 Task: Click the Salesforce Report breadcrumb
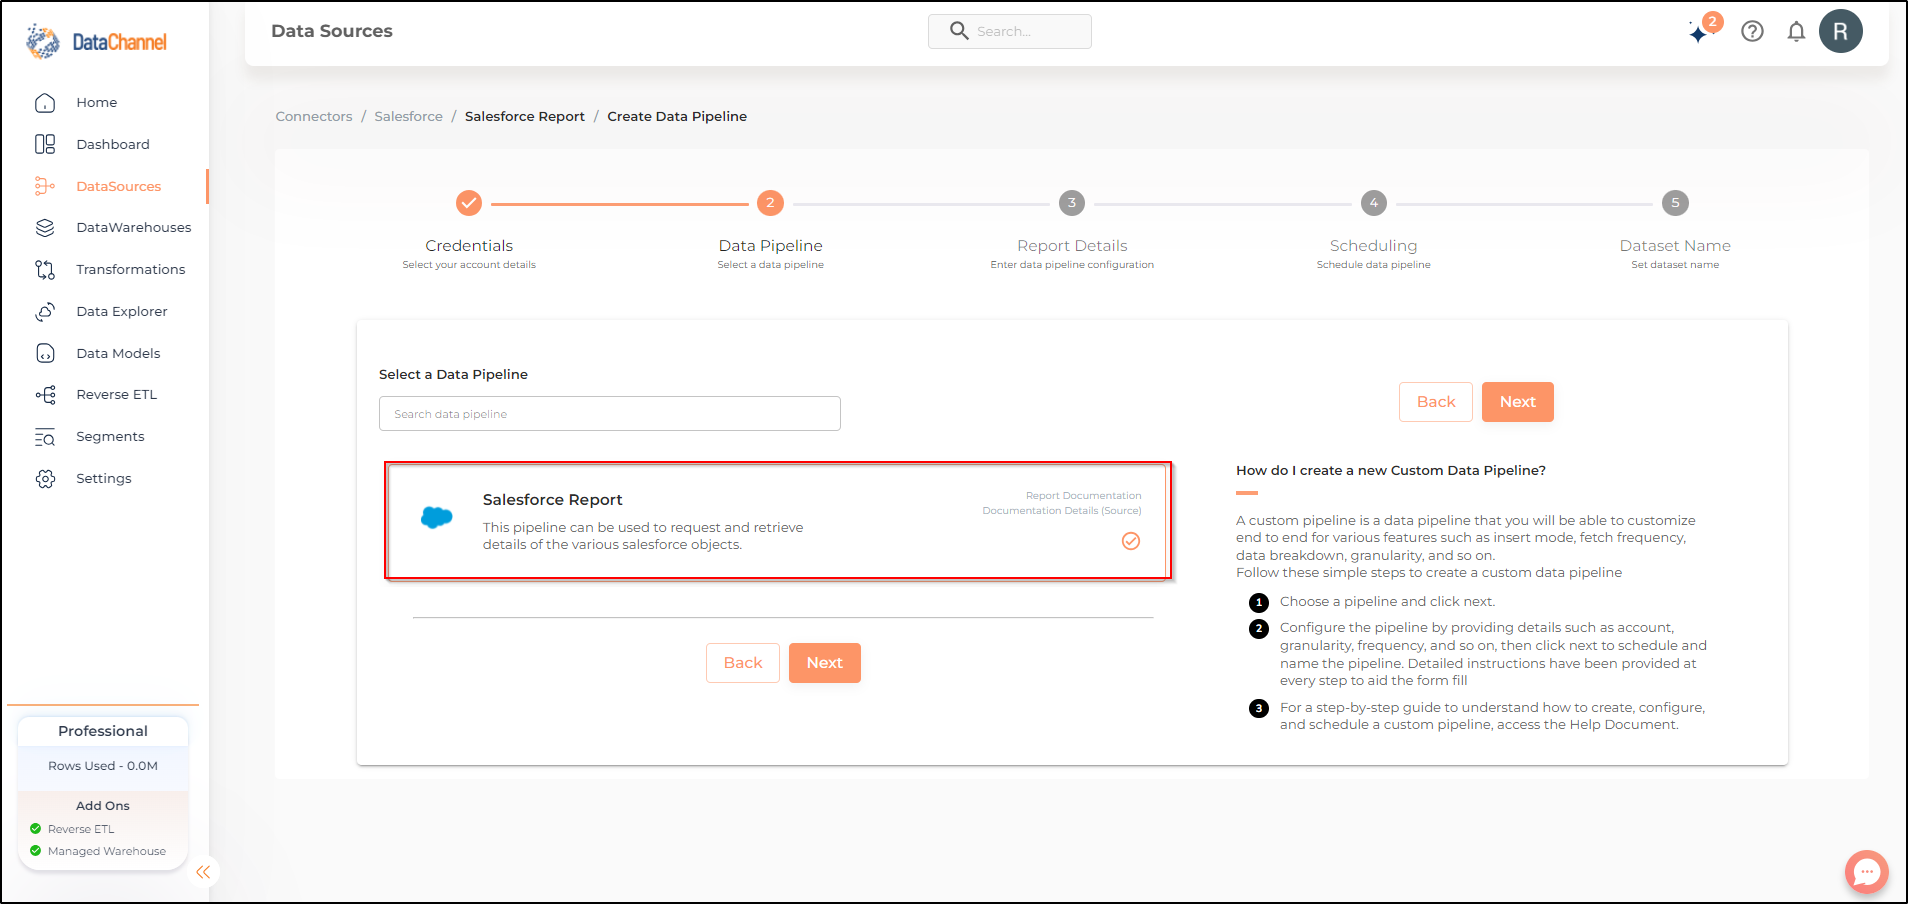(525, 116)
